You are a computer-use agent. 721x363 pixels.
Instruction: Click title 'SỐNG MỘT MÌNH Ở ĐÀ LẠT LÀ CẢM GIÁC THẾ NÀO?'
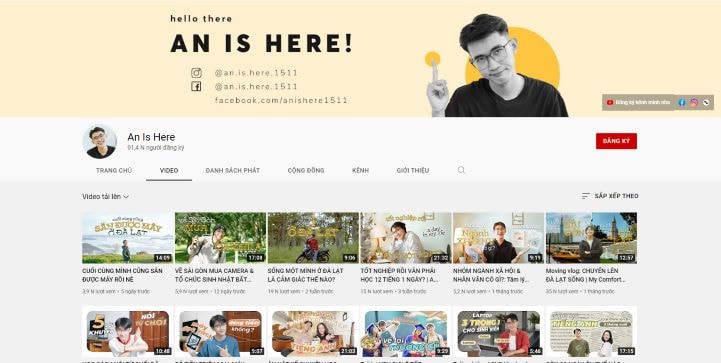305,275
